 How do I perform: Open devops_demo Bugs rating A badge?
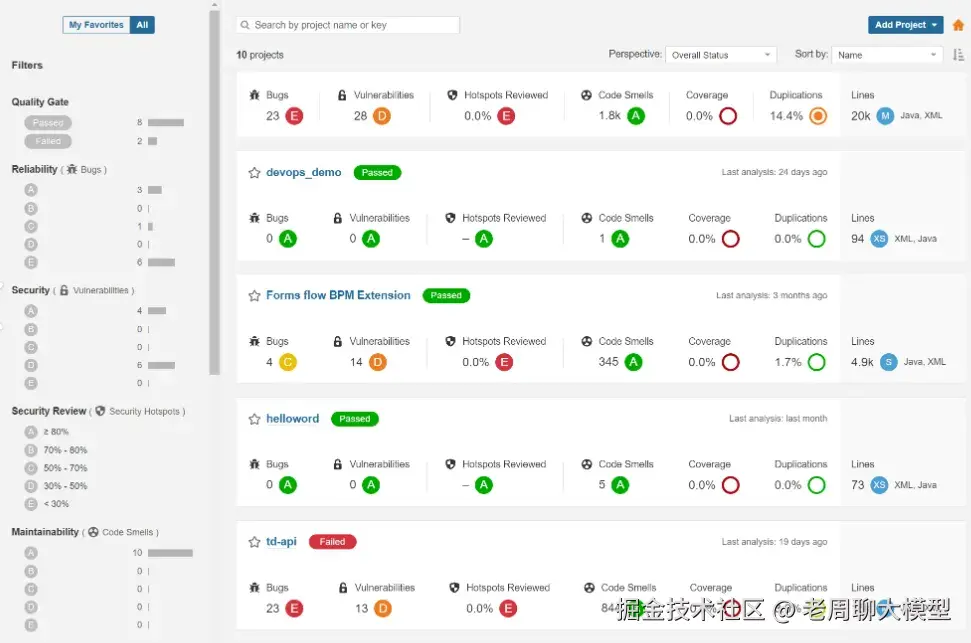pyautogui.click(x=287, y=238)
